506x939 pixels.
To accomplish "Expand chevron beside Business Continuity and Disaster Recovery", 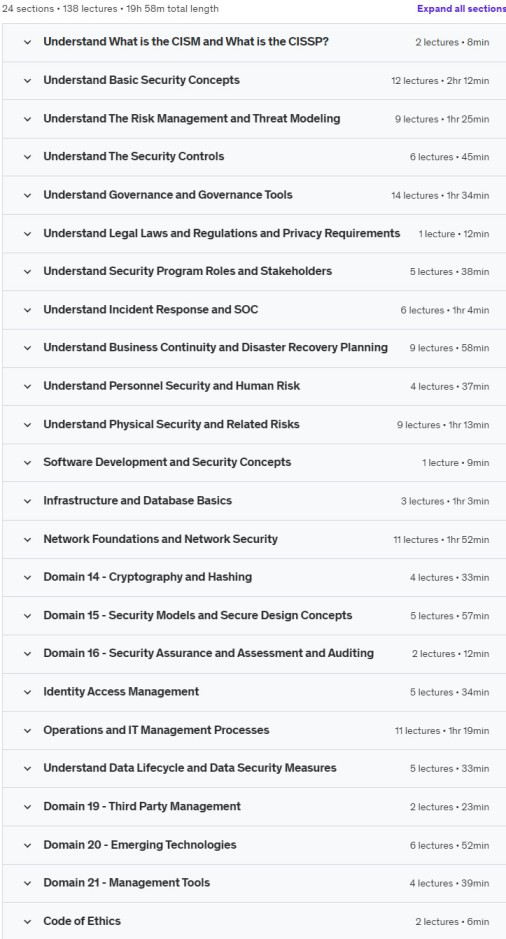I will [x=28, y=348].
